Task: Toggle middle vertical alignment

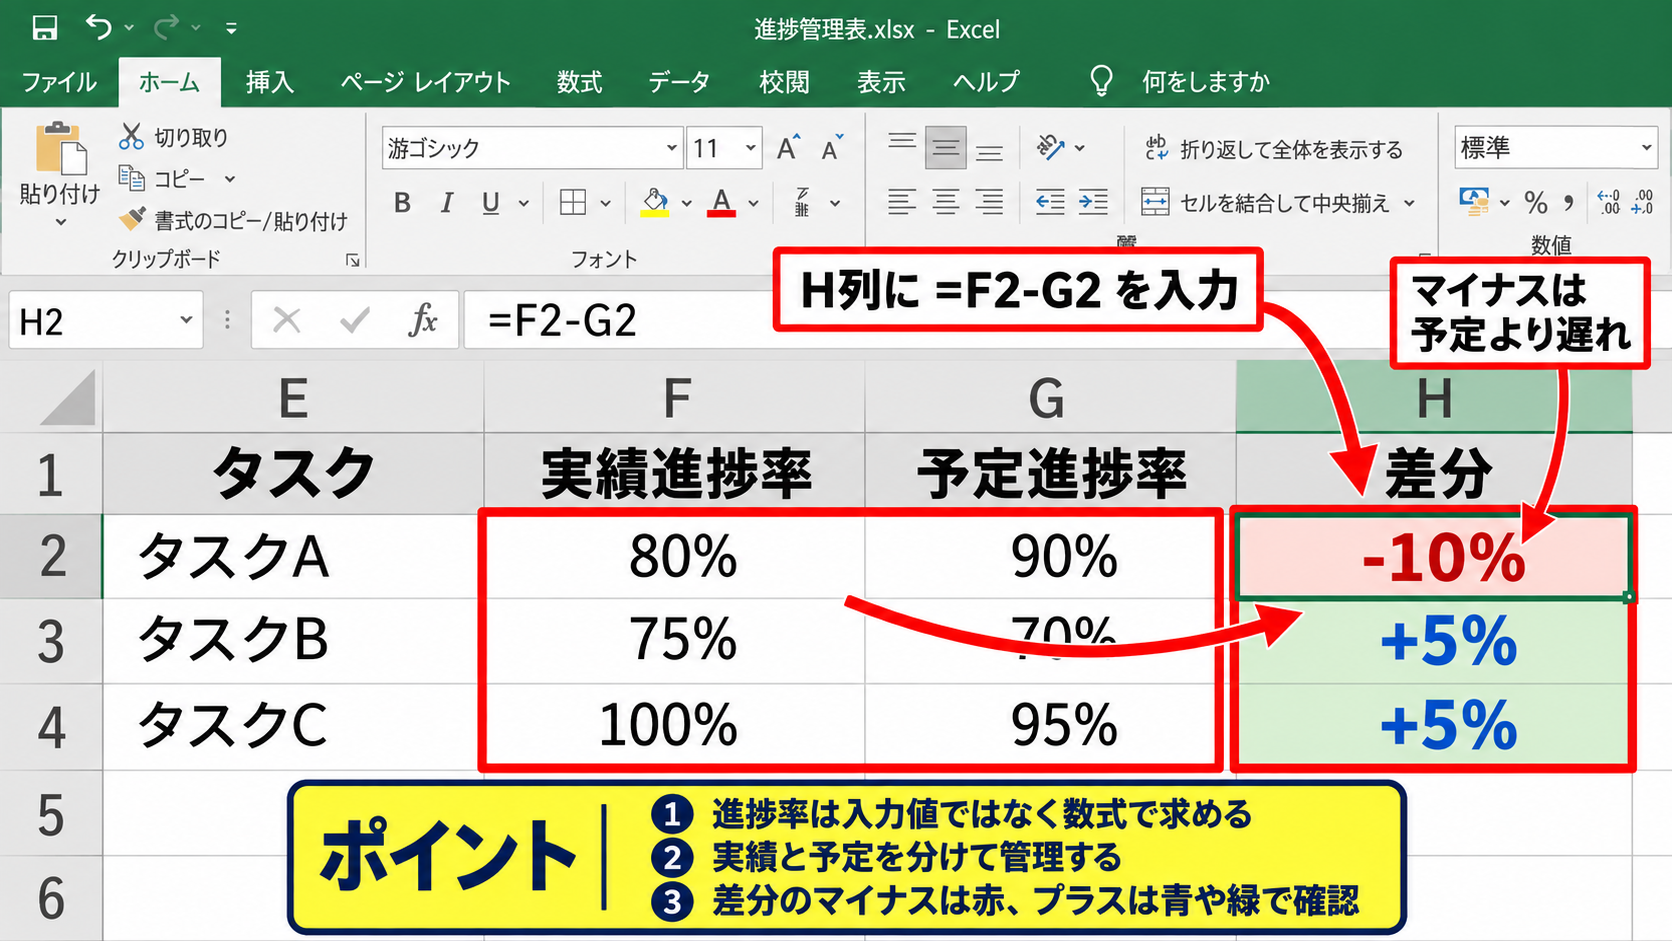Action: tap(945, 148)
